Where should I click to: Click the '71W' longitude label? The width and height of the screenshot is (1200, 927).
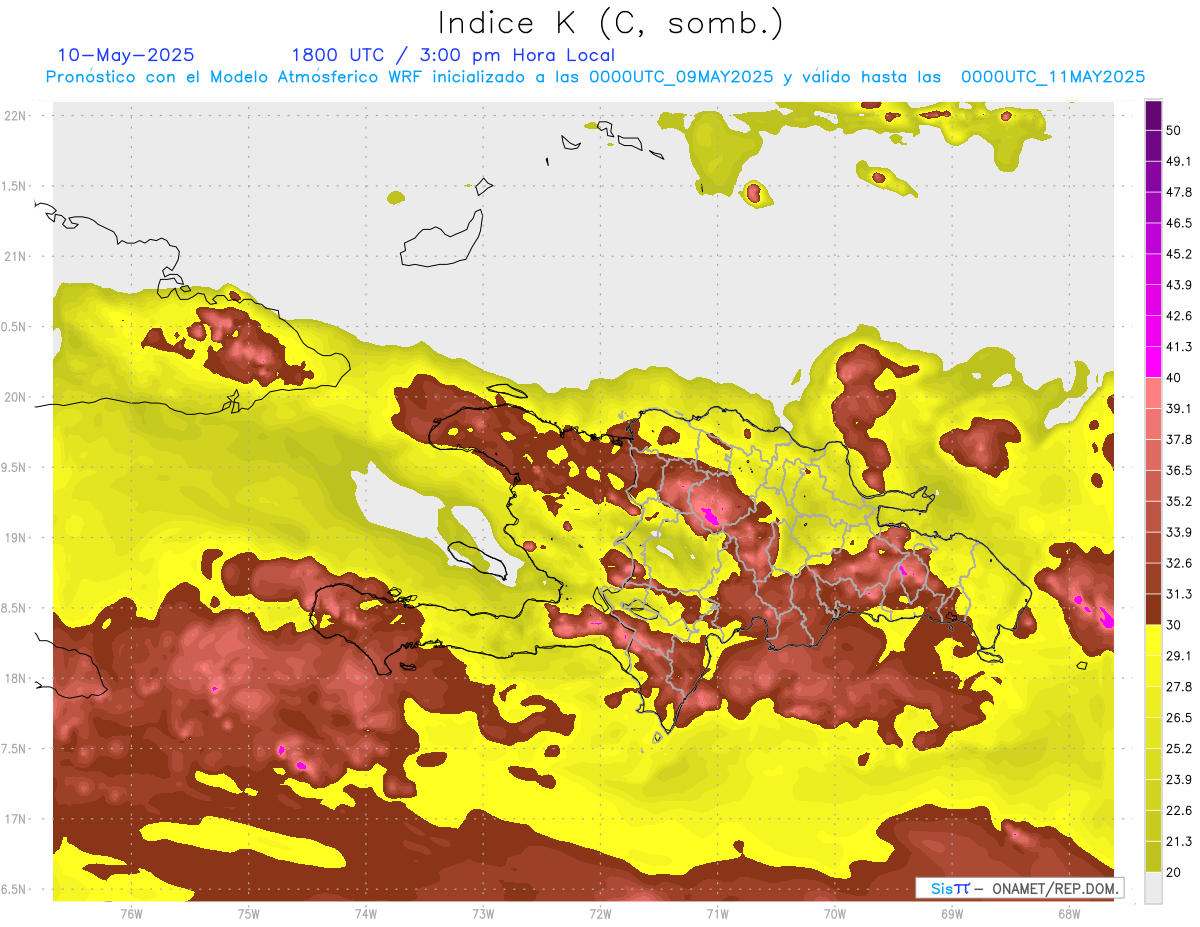(717, 914)
